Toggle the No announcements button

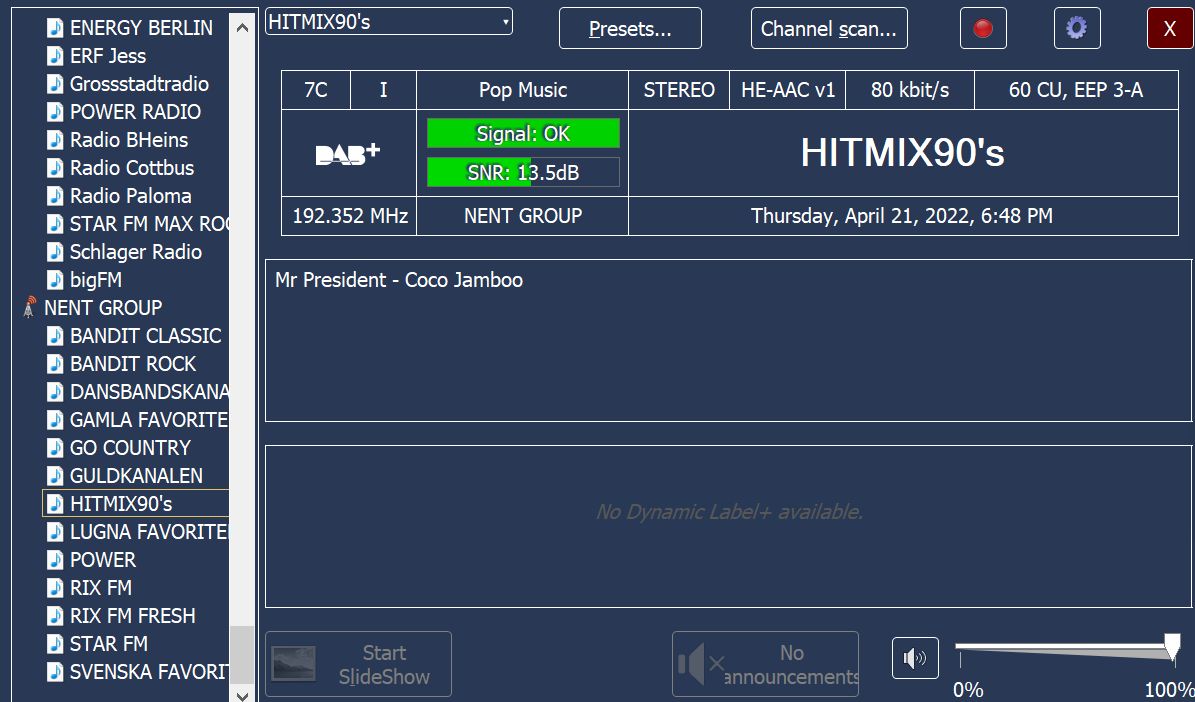(x=765, y=664)
